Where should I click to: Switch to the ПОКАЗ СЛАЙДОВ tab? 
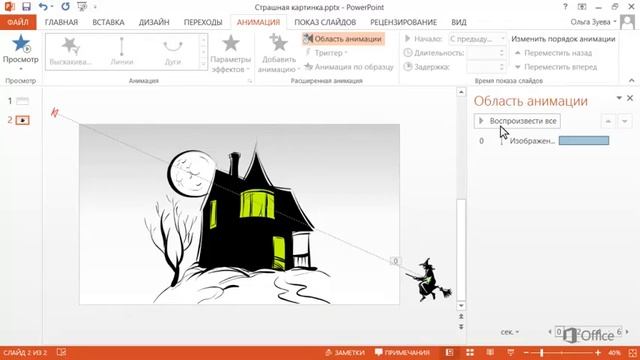point(325,22)
